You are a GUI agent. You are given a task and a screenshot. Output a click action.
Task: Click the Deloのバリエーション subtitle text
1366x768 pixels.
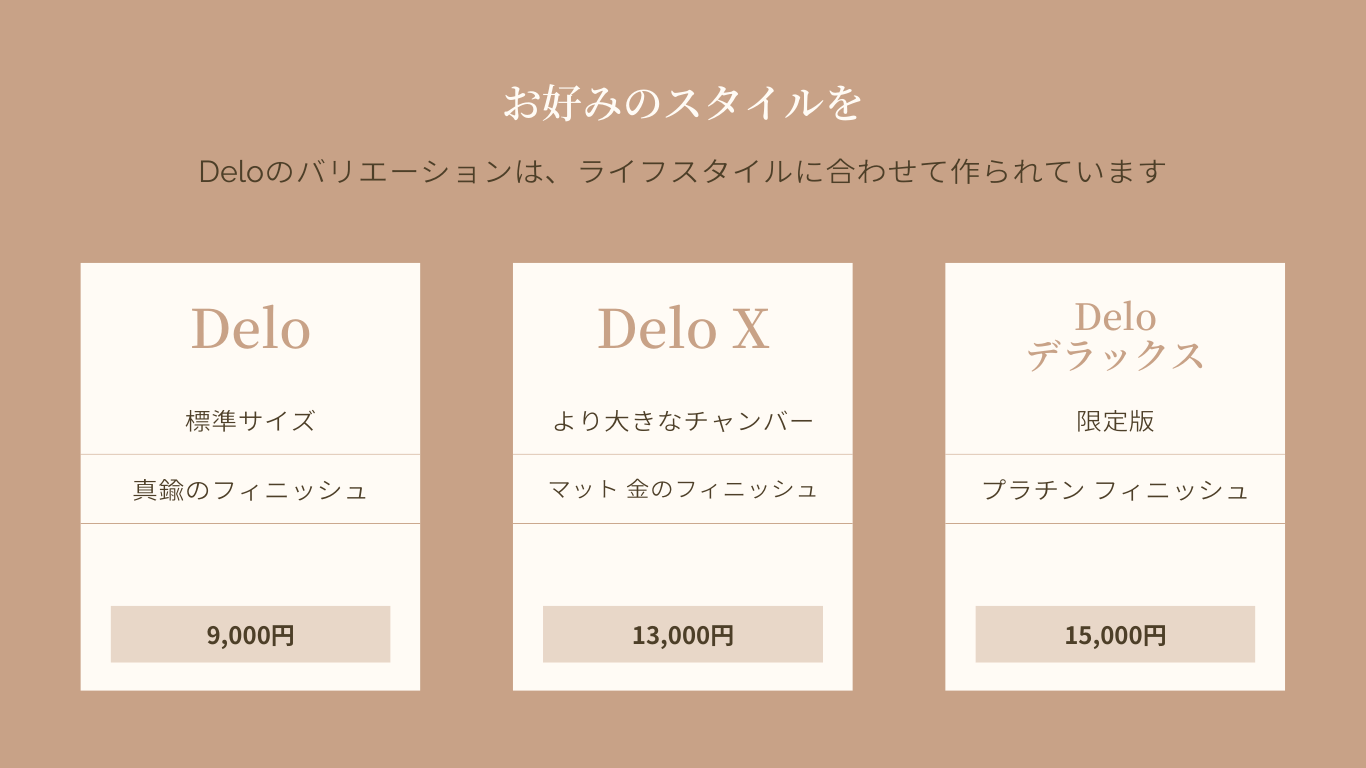[682, 172]
